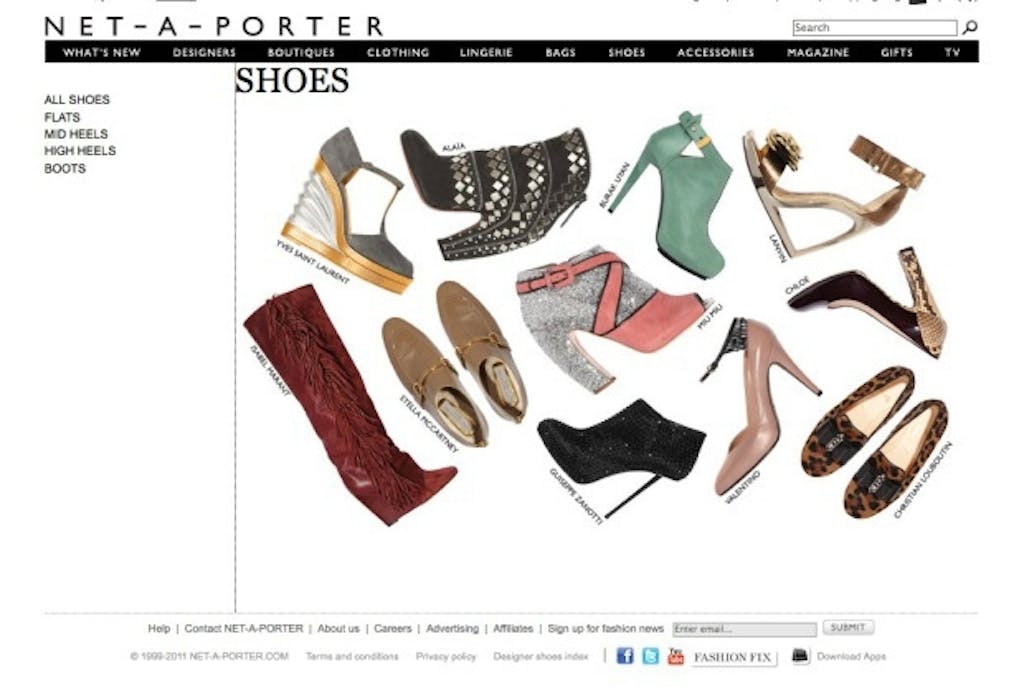Viewport: 1024px width, 697px height.
Task: Open the Help footer link
Action: coord(159,628)
